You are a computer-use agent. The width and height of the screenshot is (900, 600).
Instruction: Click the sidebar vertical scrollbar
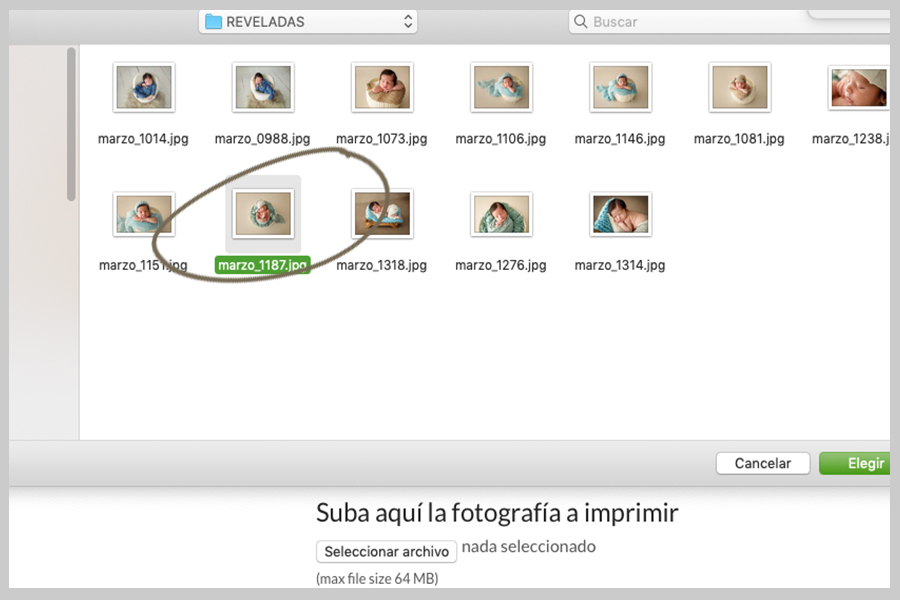(71, 125)
